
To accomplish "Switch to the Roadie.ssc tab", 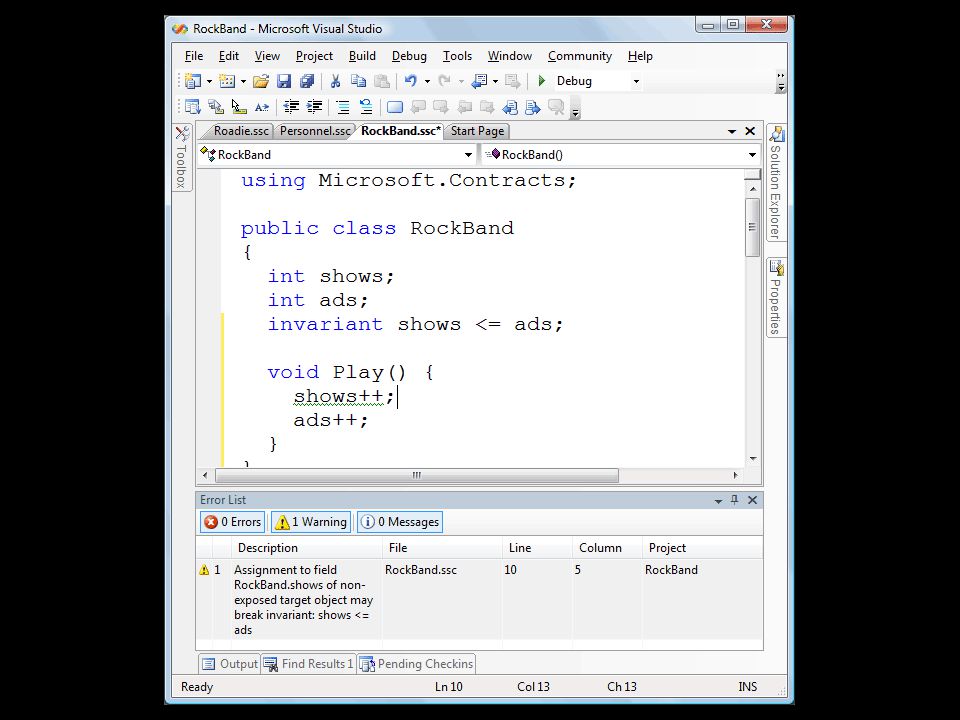I will point(241,131).
